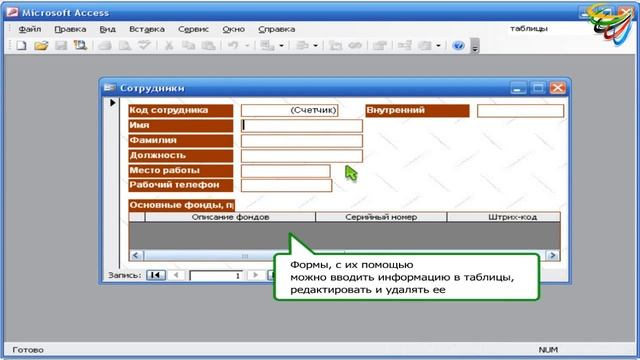Click the record number box
640x360 pixels.
(x=216, y=276)
